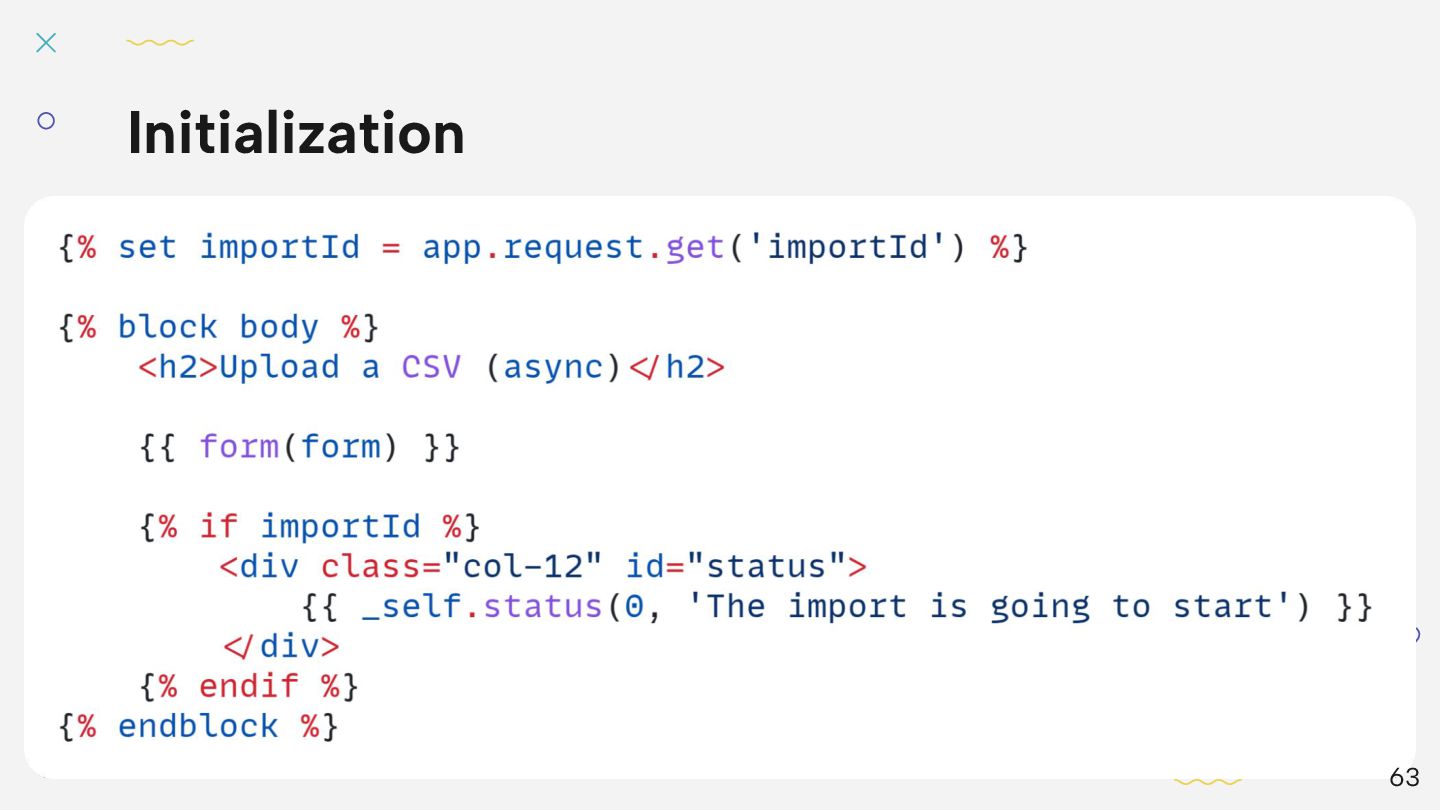
Task: Click the 'set' keyword in the first code line
Action: pos(147,247)
